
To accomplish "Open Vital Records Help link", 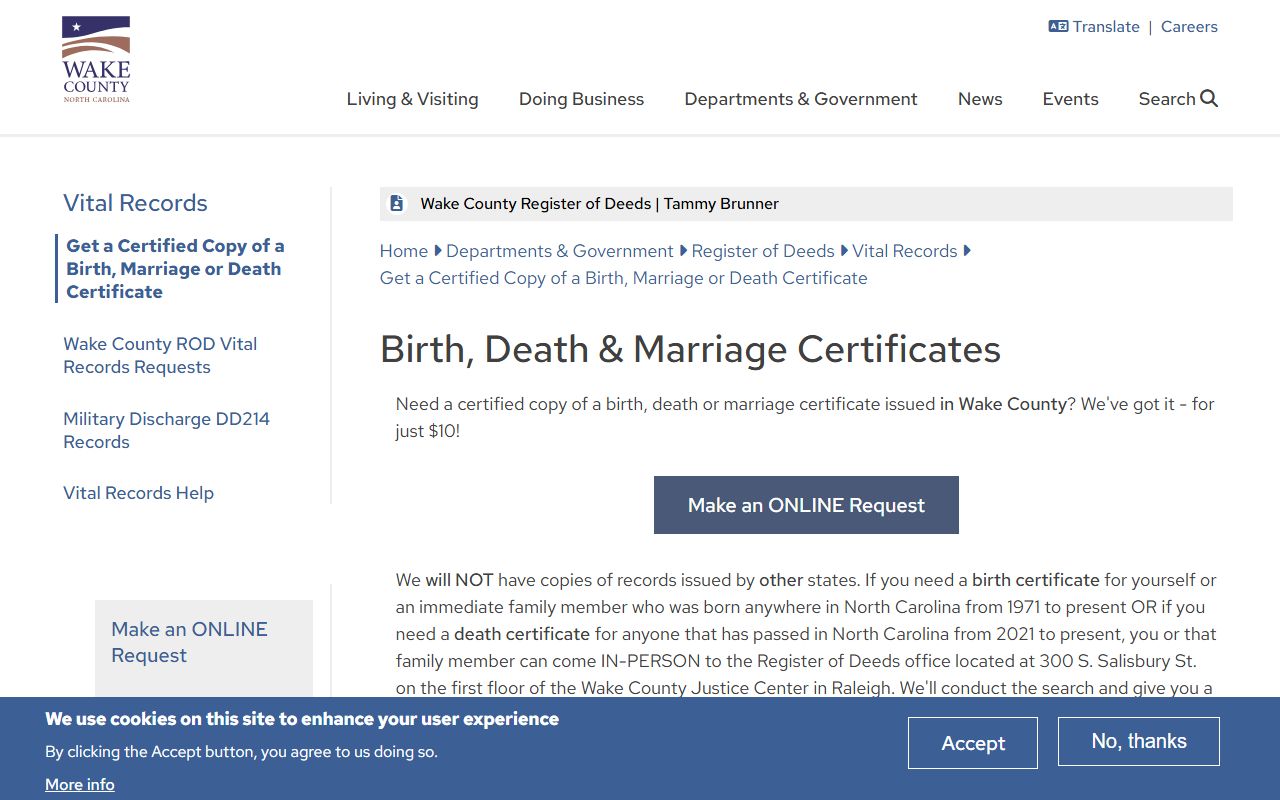I will (138, 493).
